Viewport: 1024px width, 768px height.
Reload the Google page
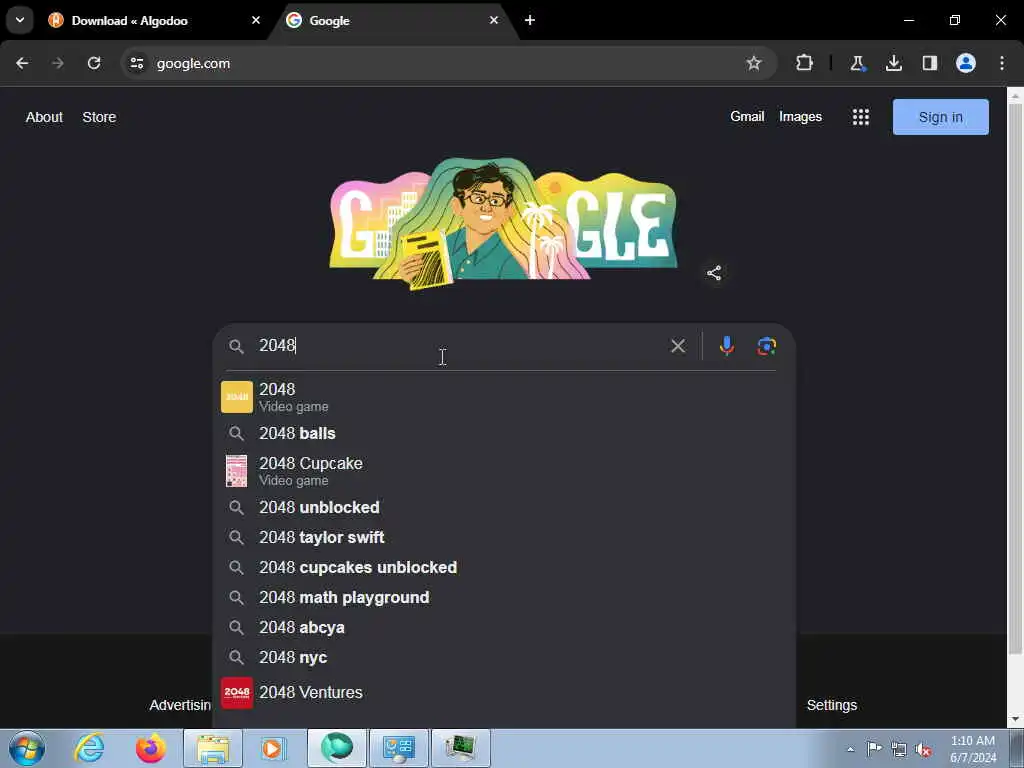click(x=94, y=63)
